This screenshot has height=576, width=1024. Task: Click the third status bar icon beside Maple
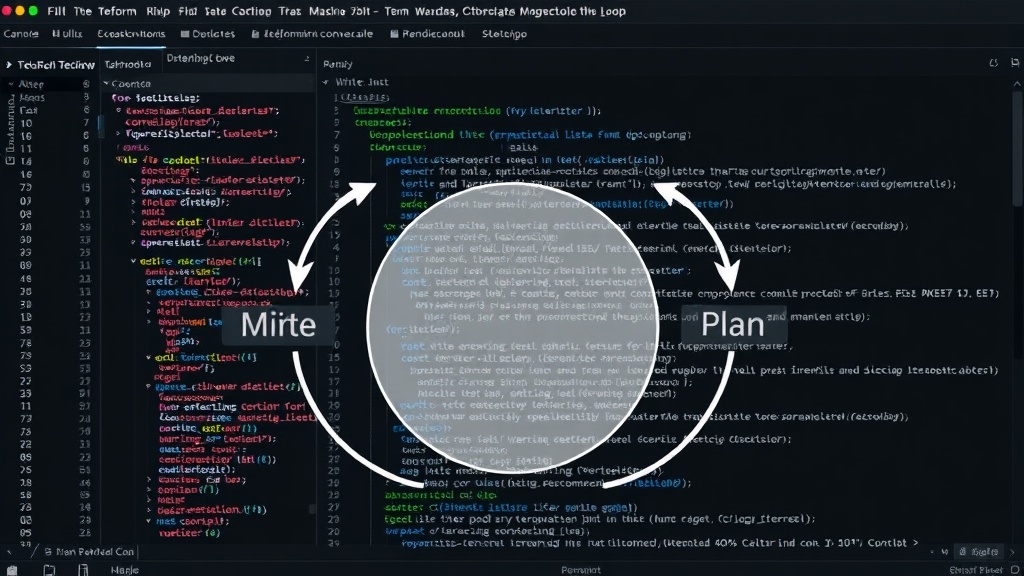(83, 570)
